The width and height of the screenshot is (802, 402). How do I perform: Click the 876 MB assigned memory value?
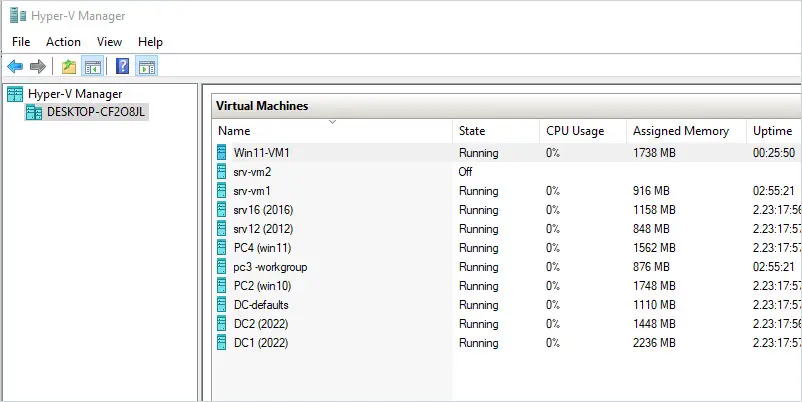[651, 266]
